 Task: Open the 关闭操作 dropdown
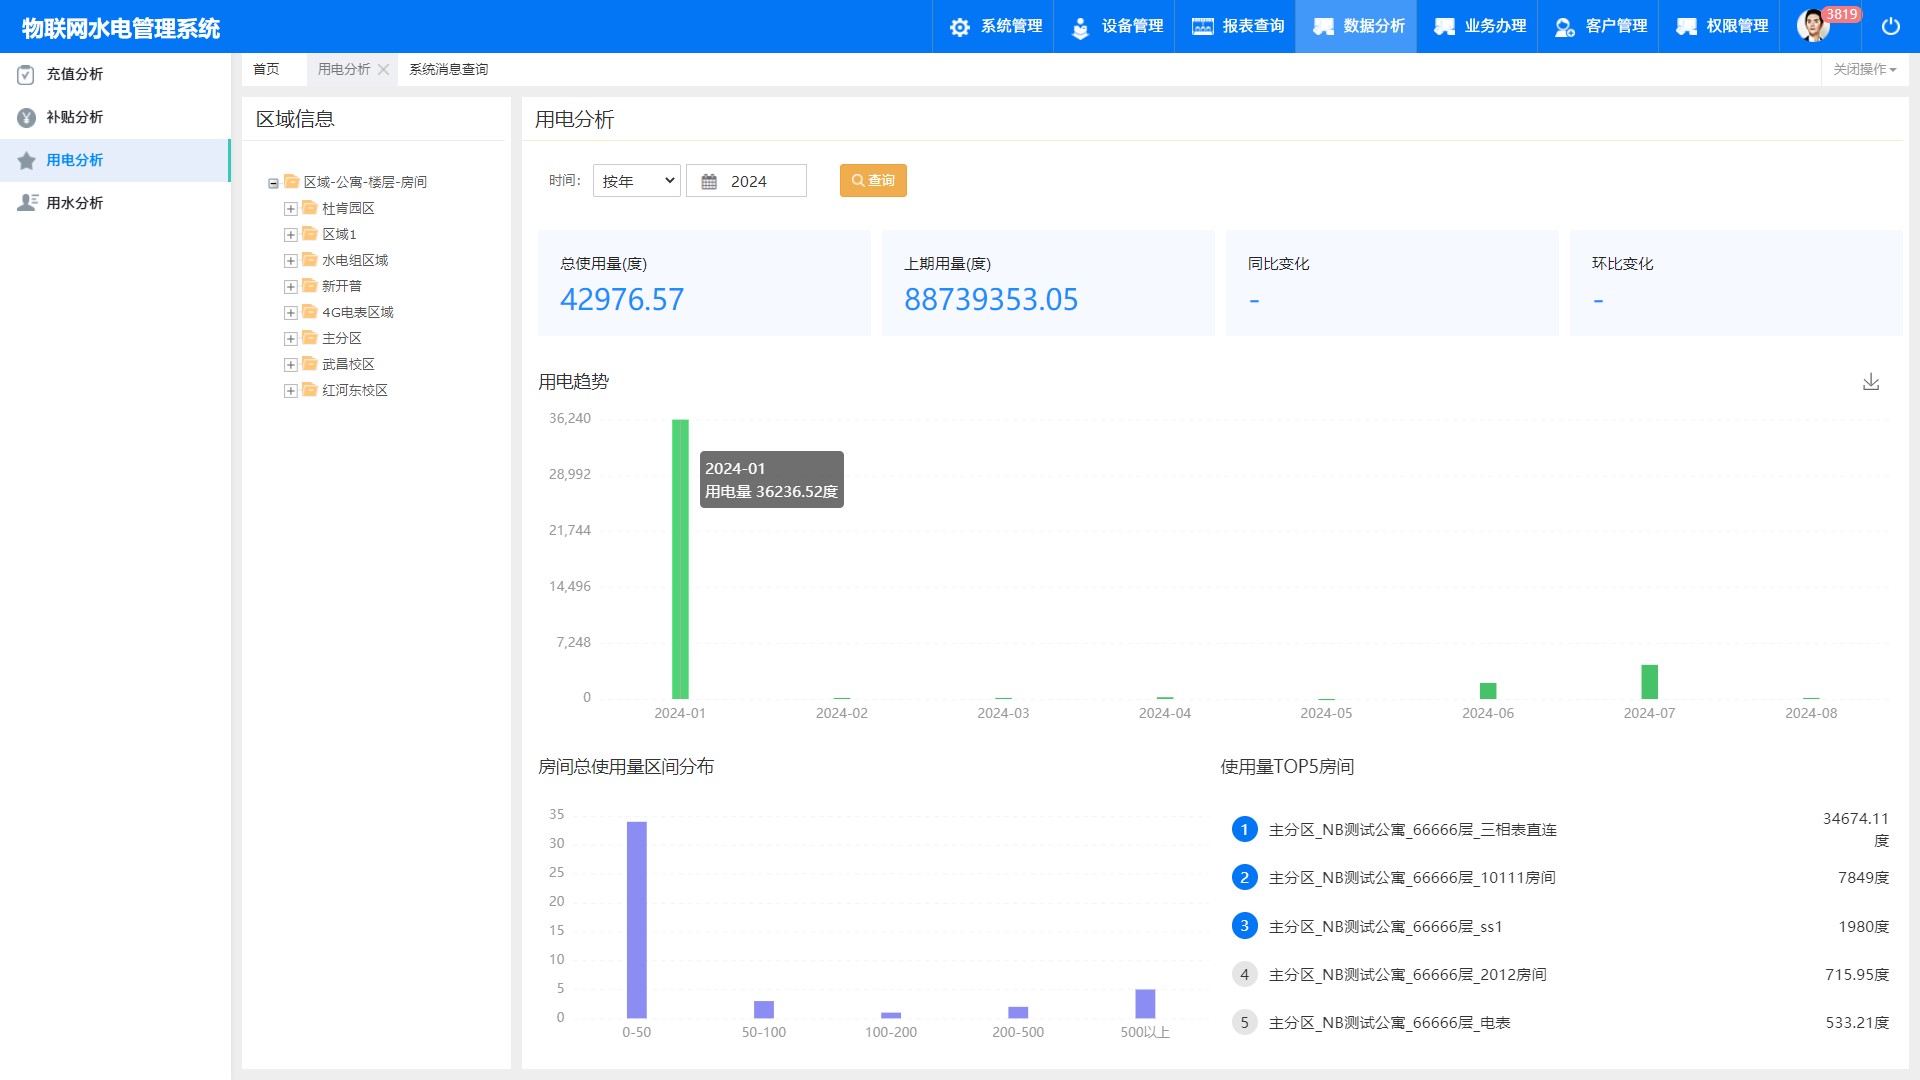(x=1864, y=69)
